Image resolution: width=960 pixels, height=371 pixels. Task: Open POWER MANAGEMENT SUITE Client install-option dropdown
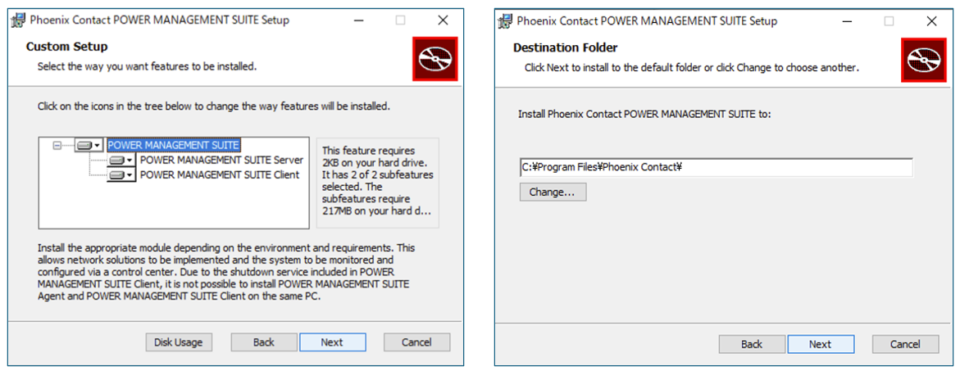click(121, 175)
